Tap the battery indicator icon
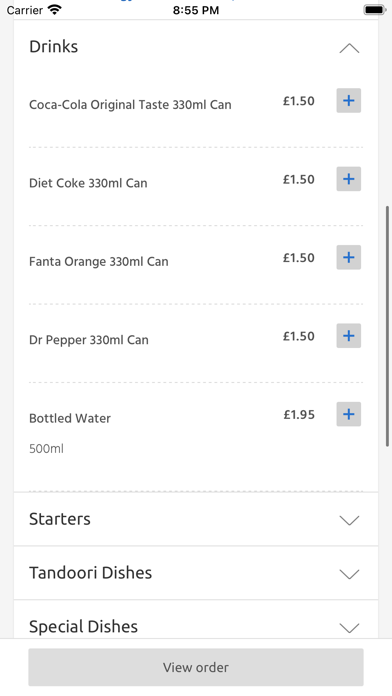Screen dimensions: 392x696 pyautogui.click(x=375, y=10)
